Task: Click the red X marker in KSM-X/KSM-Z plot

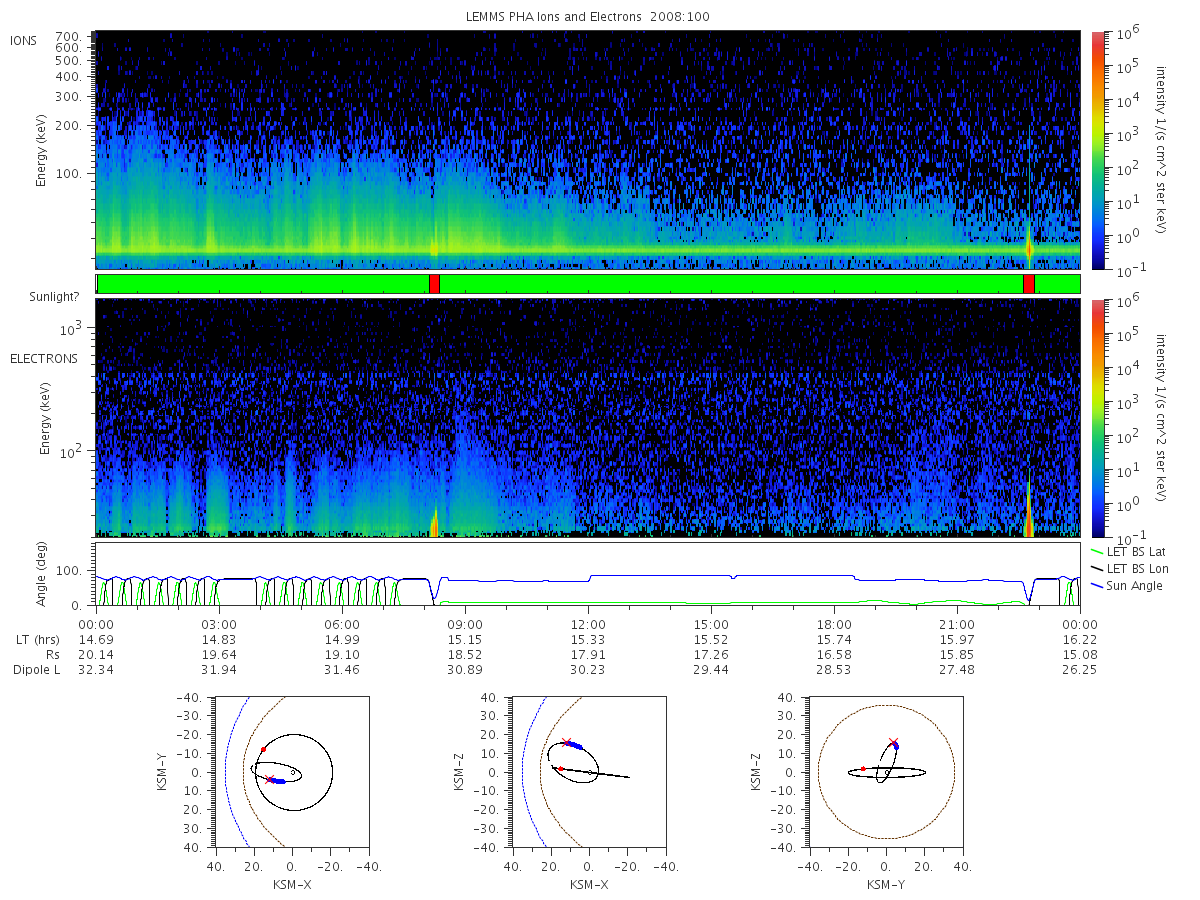Action: (x=566, y=742)
